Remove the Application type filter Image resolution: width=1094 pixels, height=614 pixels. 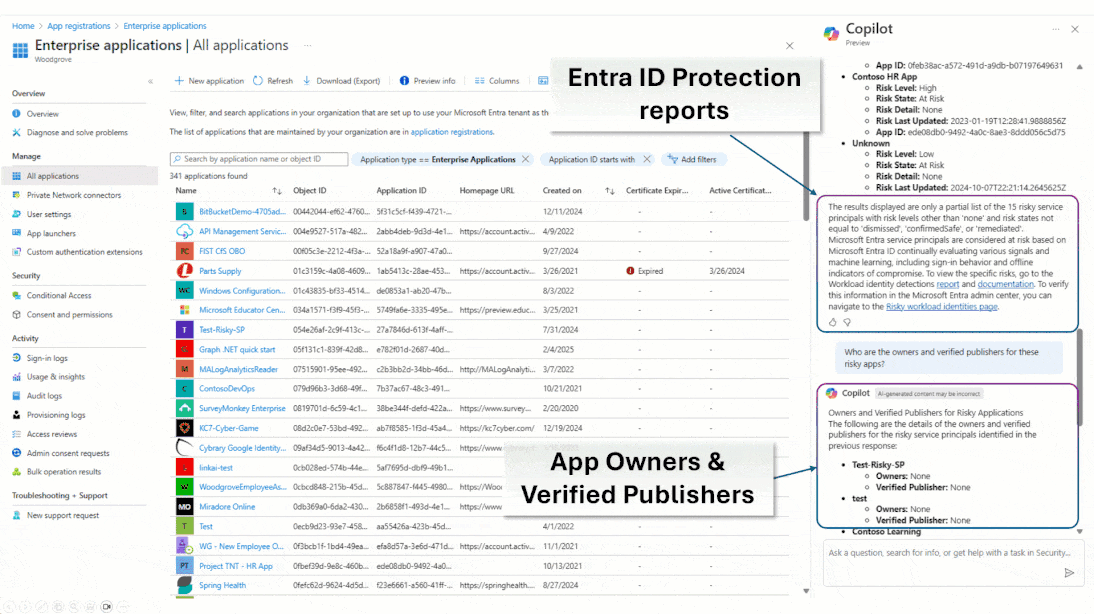525,159
